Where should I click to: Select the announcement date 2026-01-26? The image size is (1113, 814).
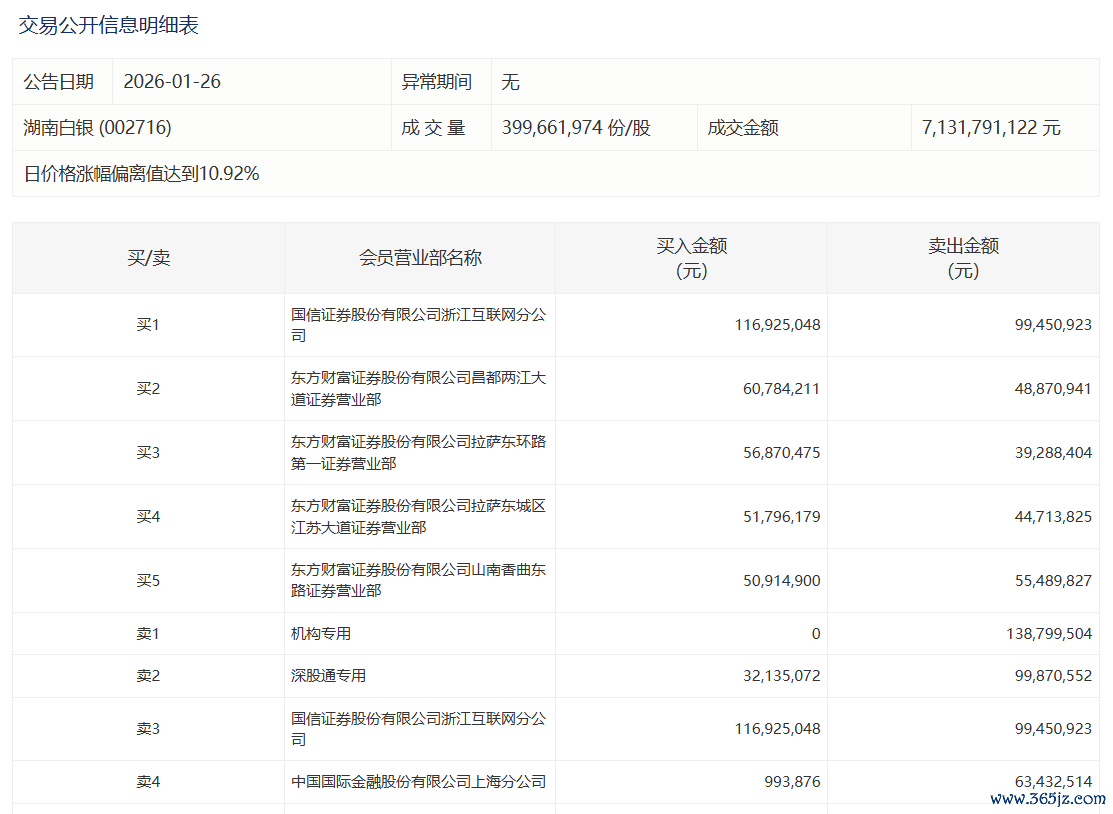pyautogui.click(x=172, y=82)
